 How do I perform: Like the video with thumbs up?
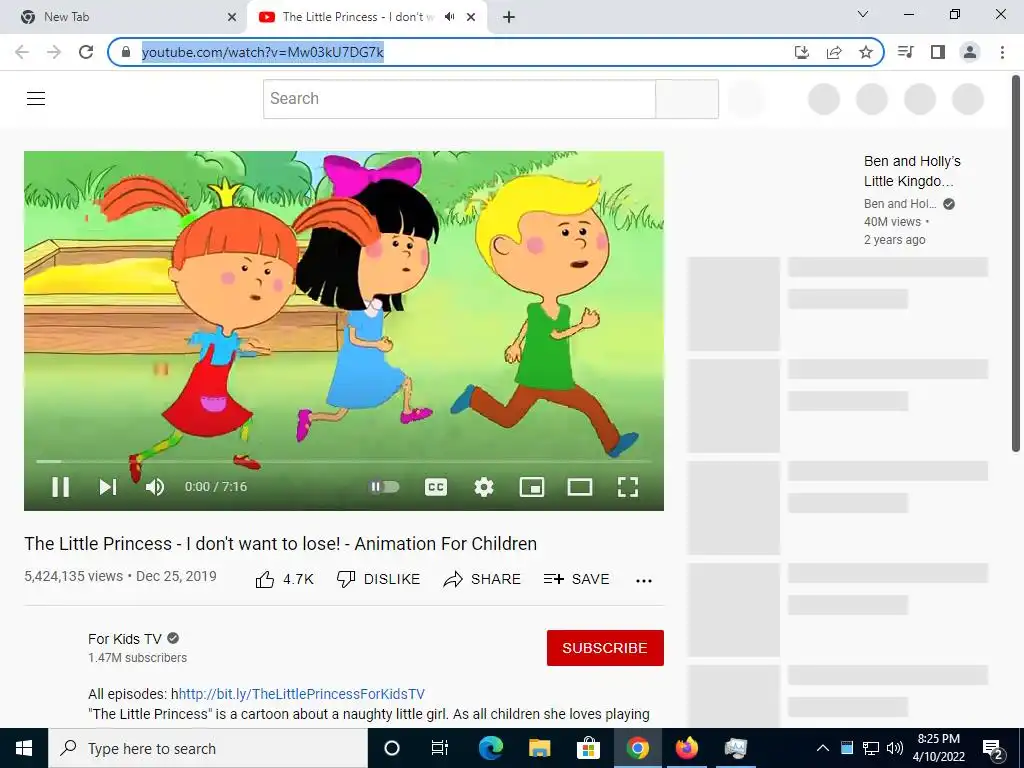264,579
